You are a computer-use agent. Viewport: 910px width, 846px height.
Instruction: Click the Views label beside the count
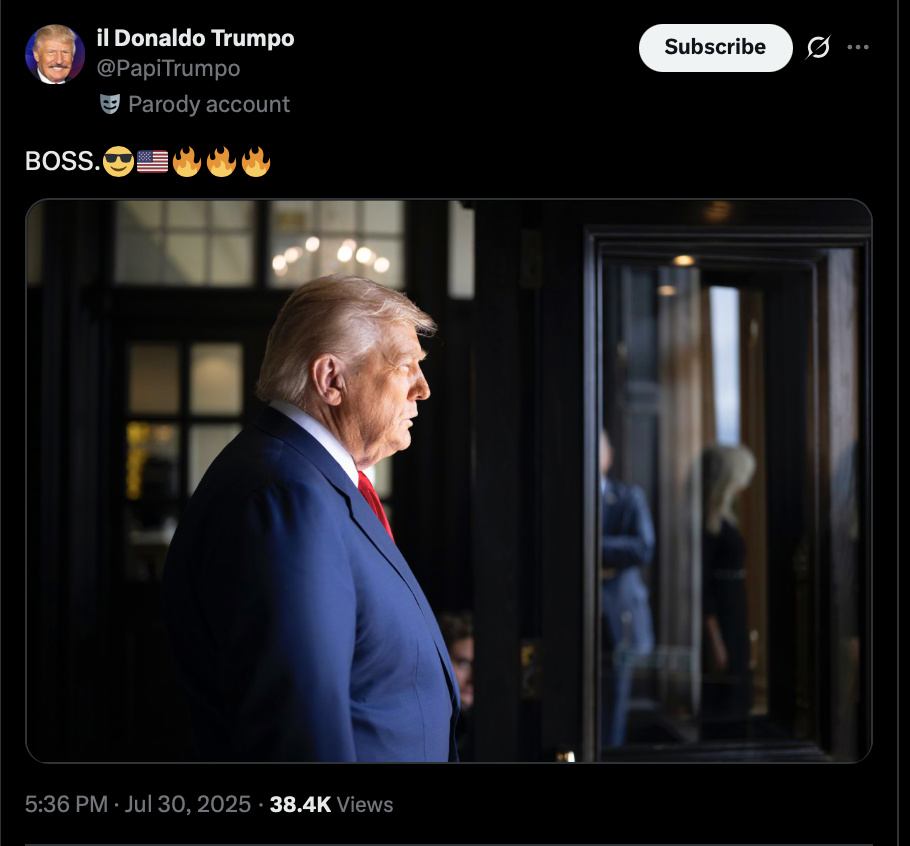click(x=365, y=804)
